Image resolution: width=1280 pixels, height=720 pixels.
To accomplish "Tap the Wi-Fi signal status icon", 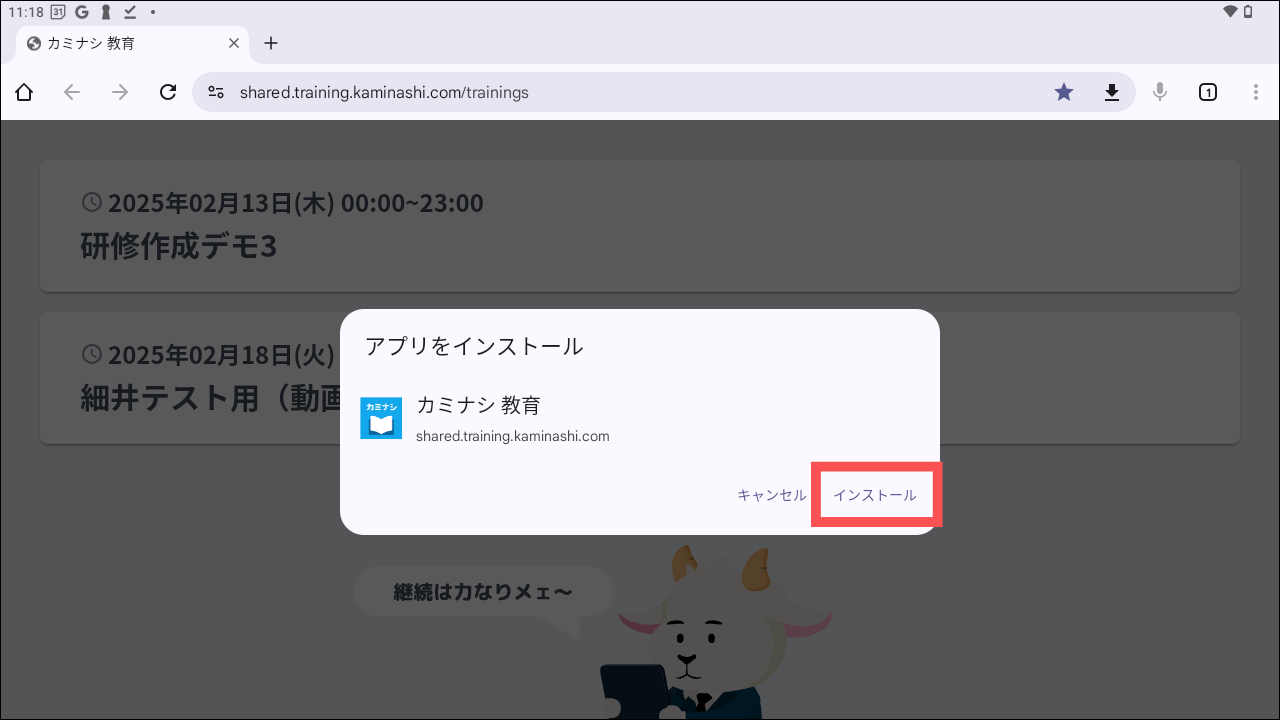I will (1230, 12).
